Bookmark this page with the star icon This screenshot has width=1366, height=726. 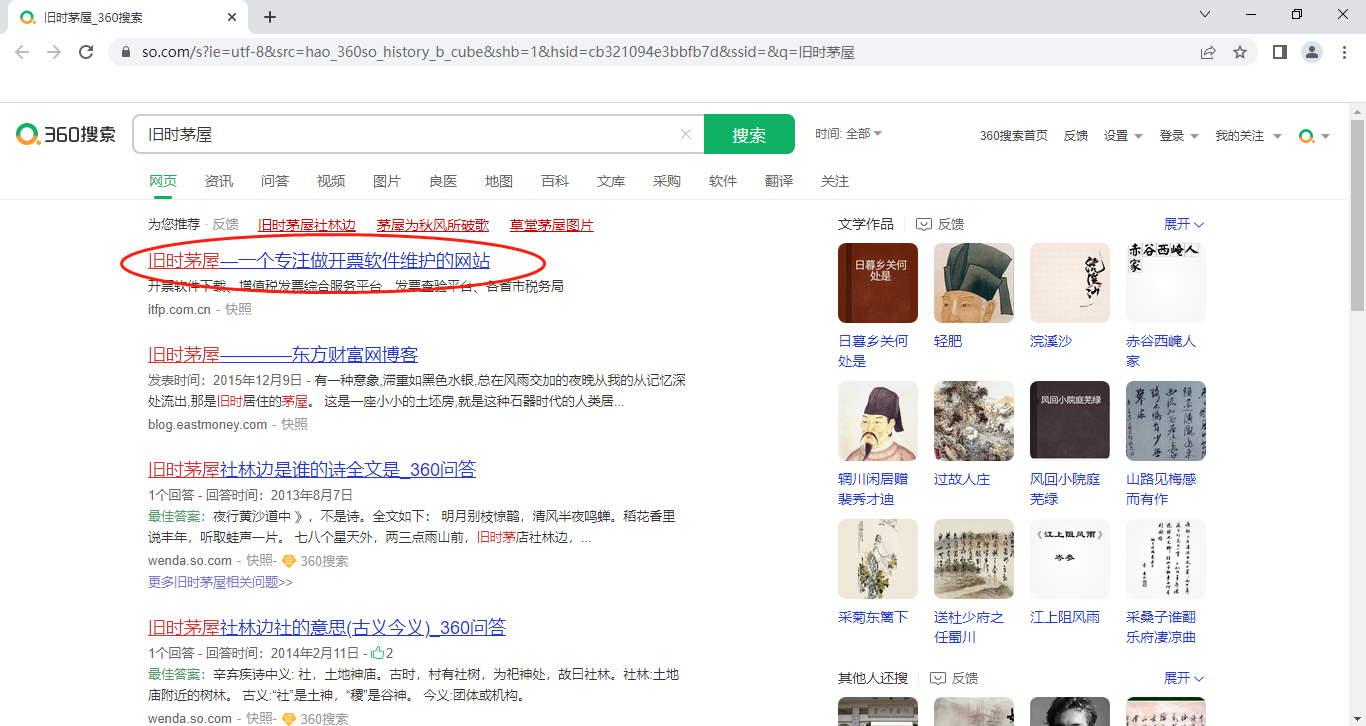pos(1240,52)
